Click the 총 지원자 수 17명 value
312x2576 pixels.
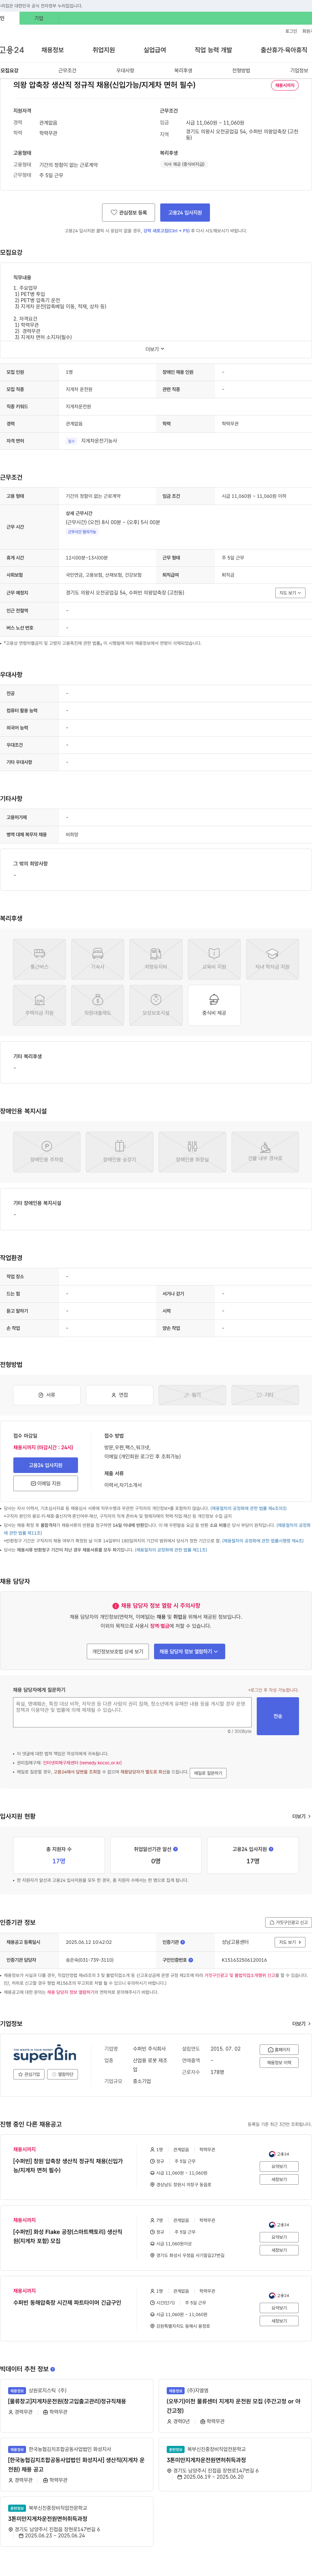click(59, 1861)
